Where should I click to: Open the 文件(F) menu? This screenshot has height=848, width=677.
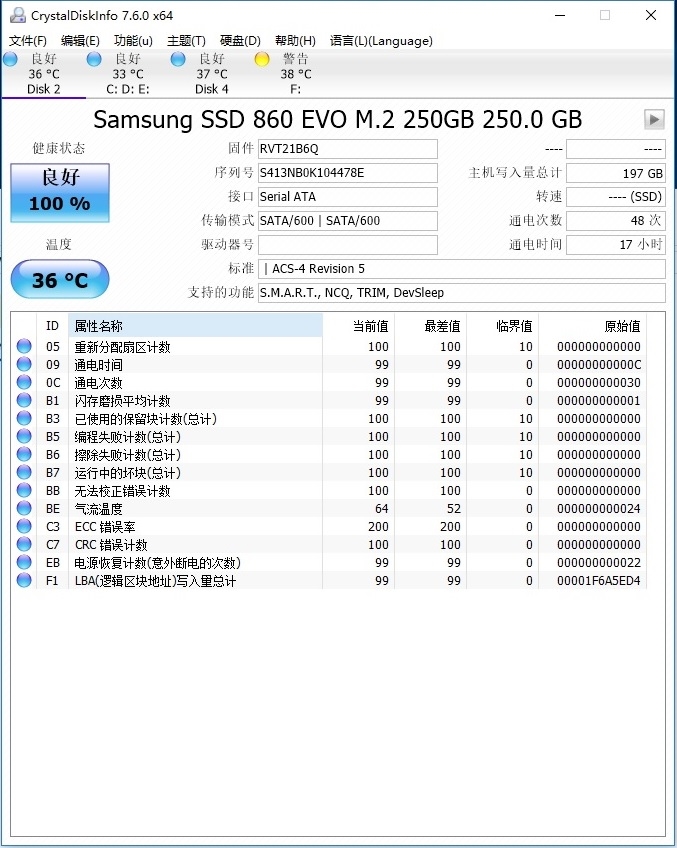click(28, 41)
